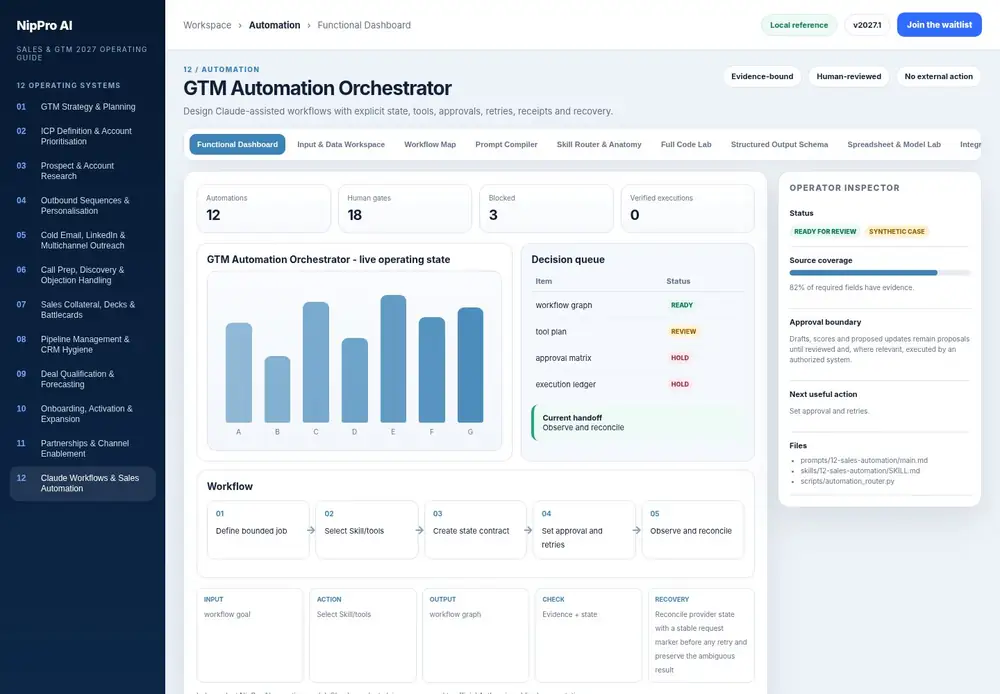Click the Join the waitlist button
The width and height of the screenshot is (1000, 694).
(x=939, y=25)
